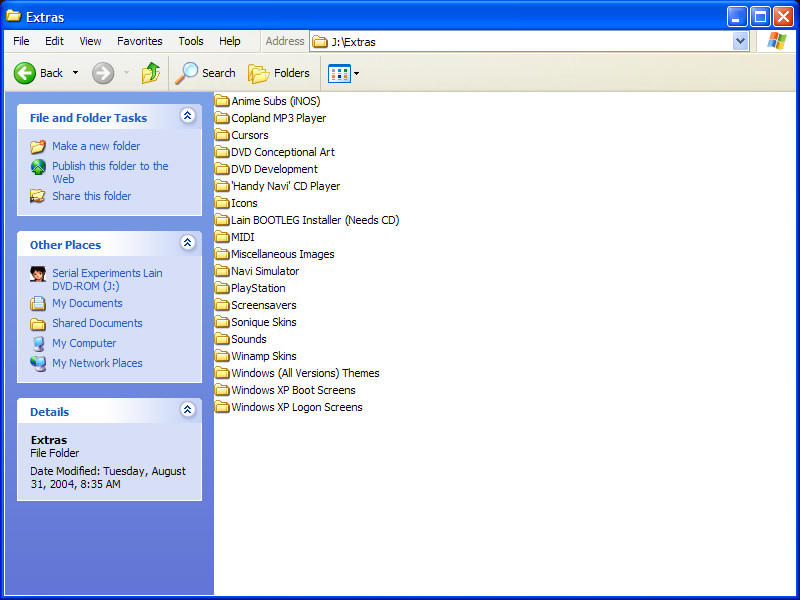Select the Navi Simulator folder icon
Image resolution: width=800 pixels, height=600 pixels.
click(222, 271)
